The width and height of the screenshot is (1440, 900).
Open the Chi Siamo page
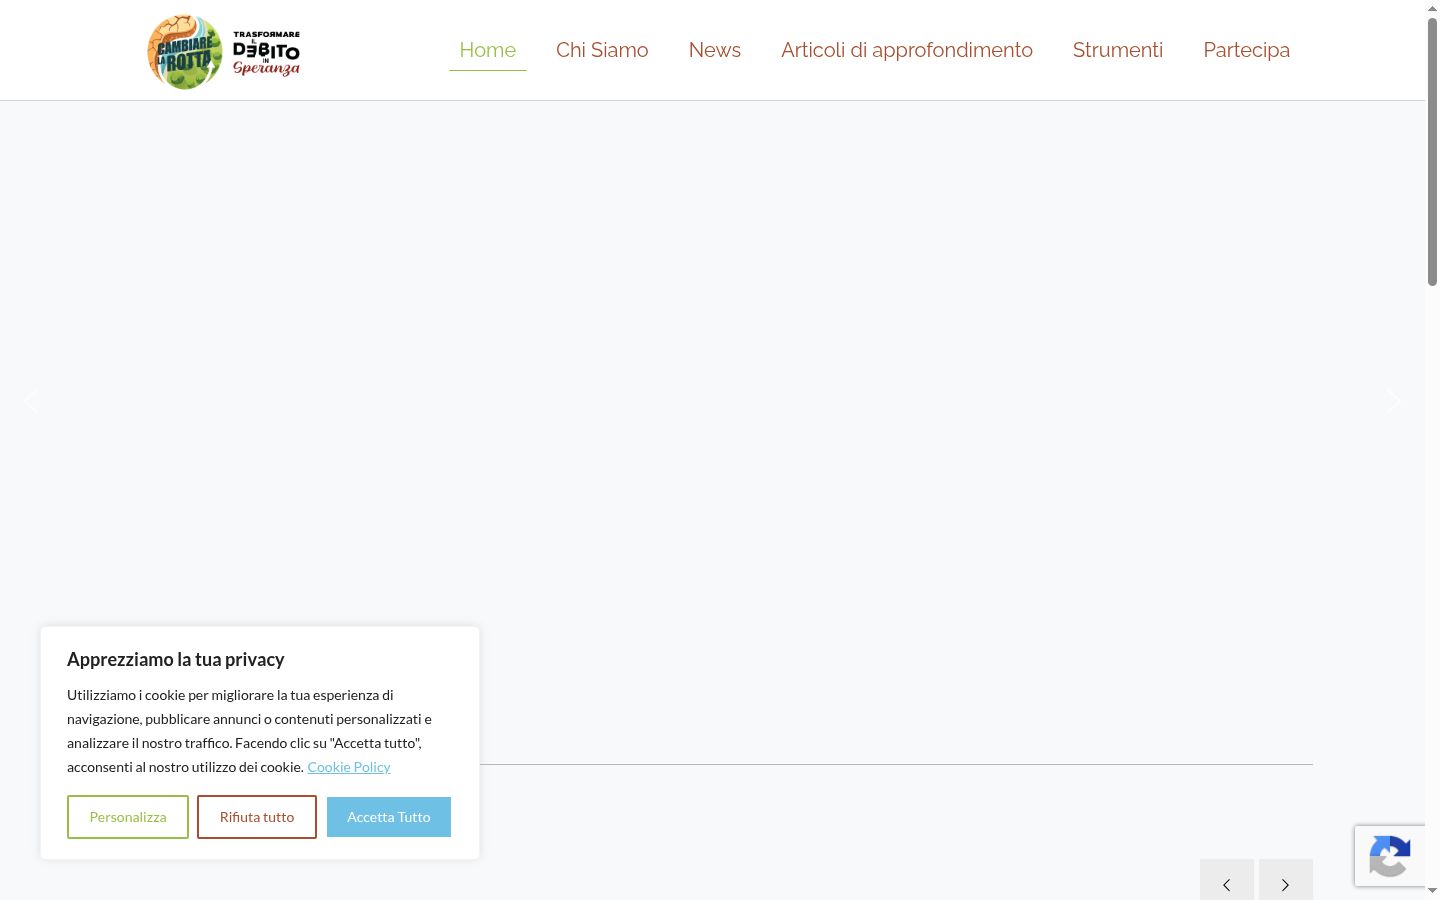tap(602, 50)
